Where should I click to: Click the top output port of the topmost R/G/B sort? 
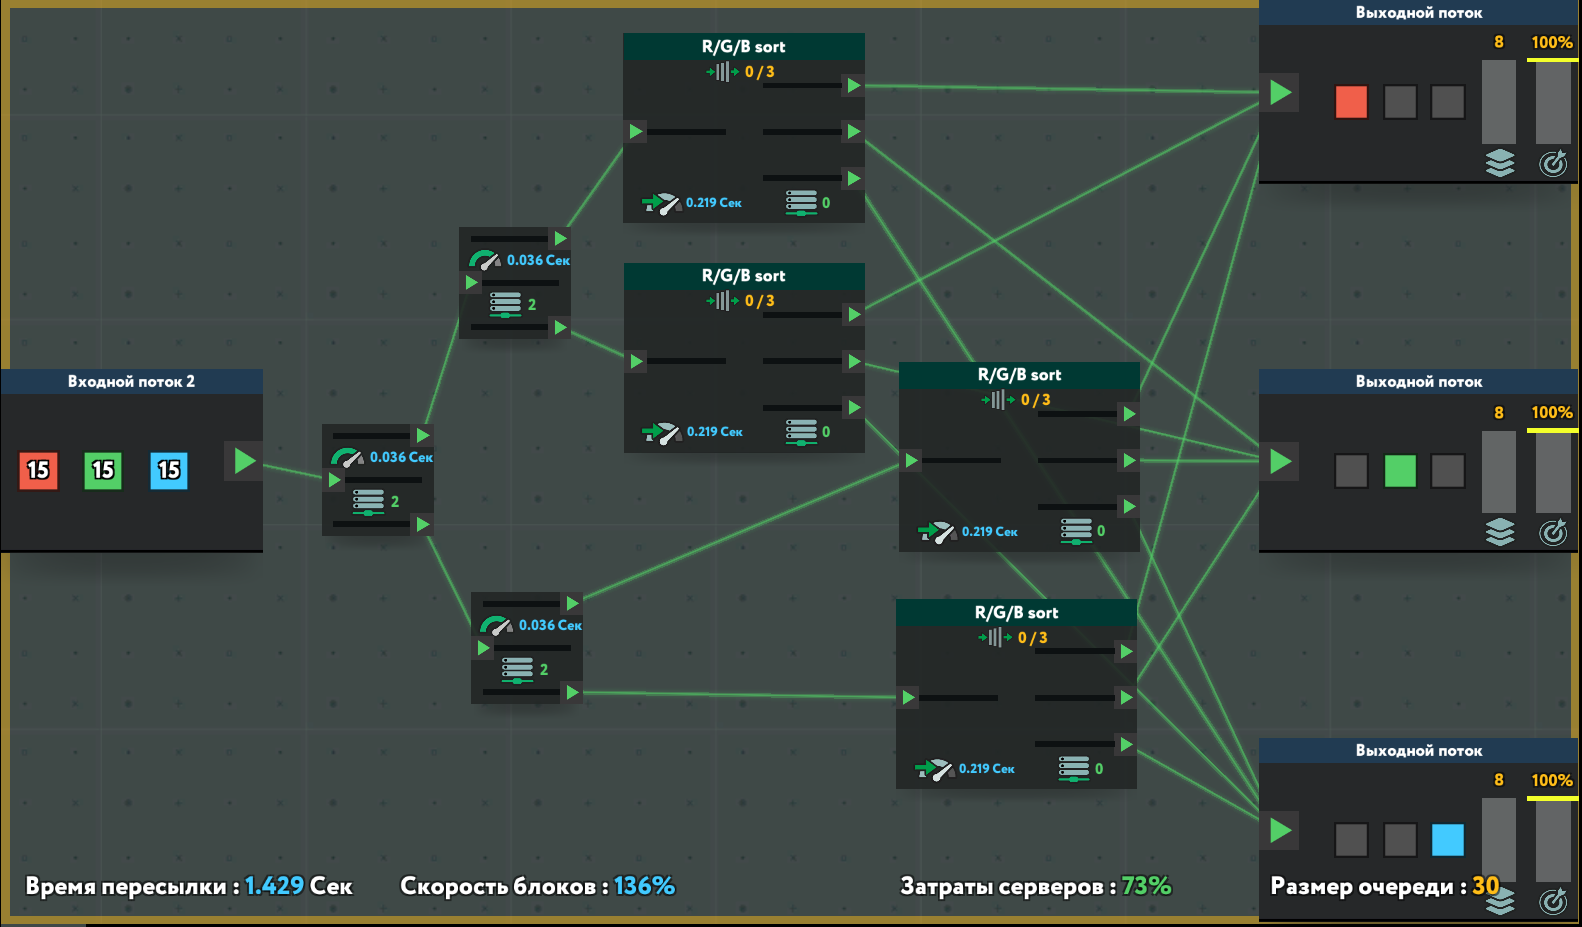point(853,85)
